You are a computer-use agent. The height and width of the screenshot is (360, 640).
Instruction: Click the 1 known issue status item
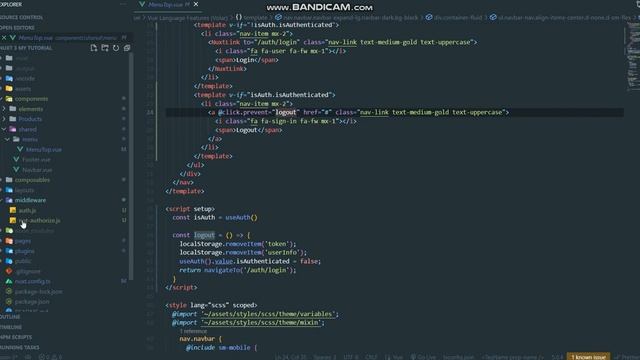point(588,357)
